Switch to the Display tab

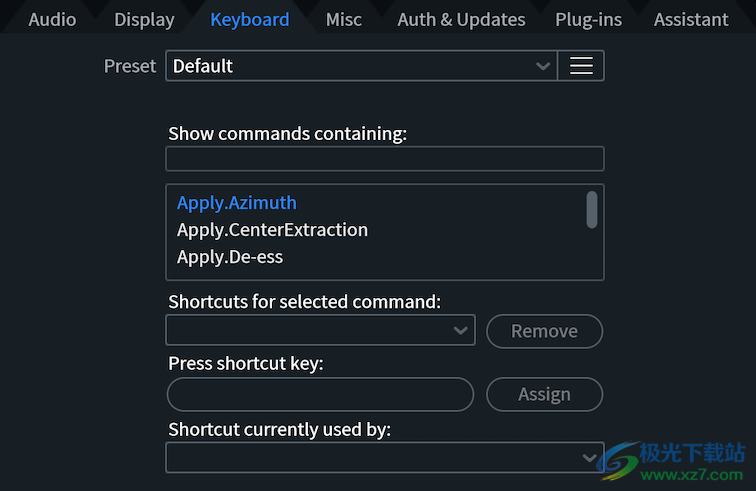click(144, 19)
